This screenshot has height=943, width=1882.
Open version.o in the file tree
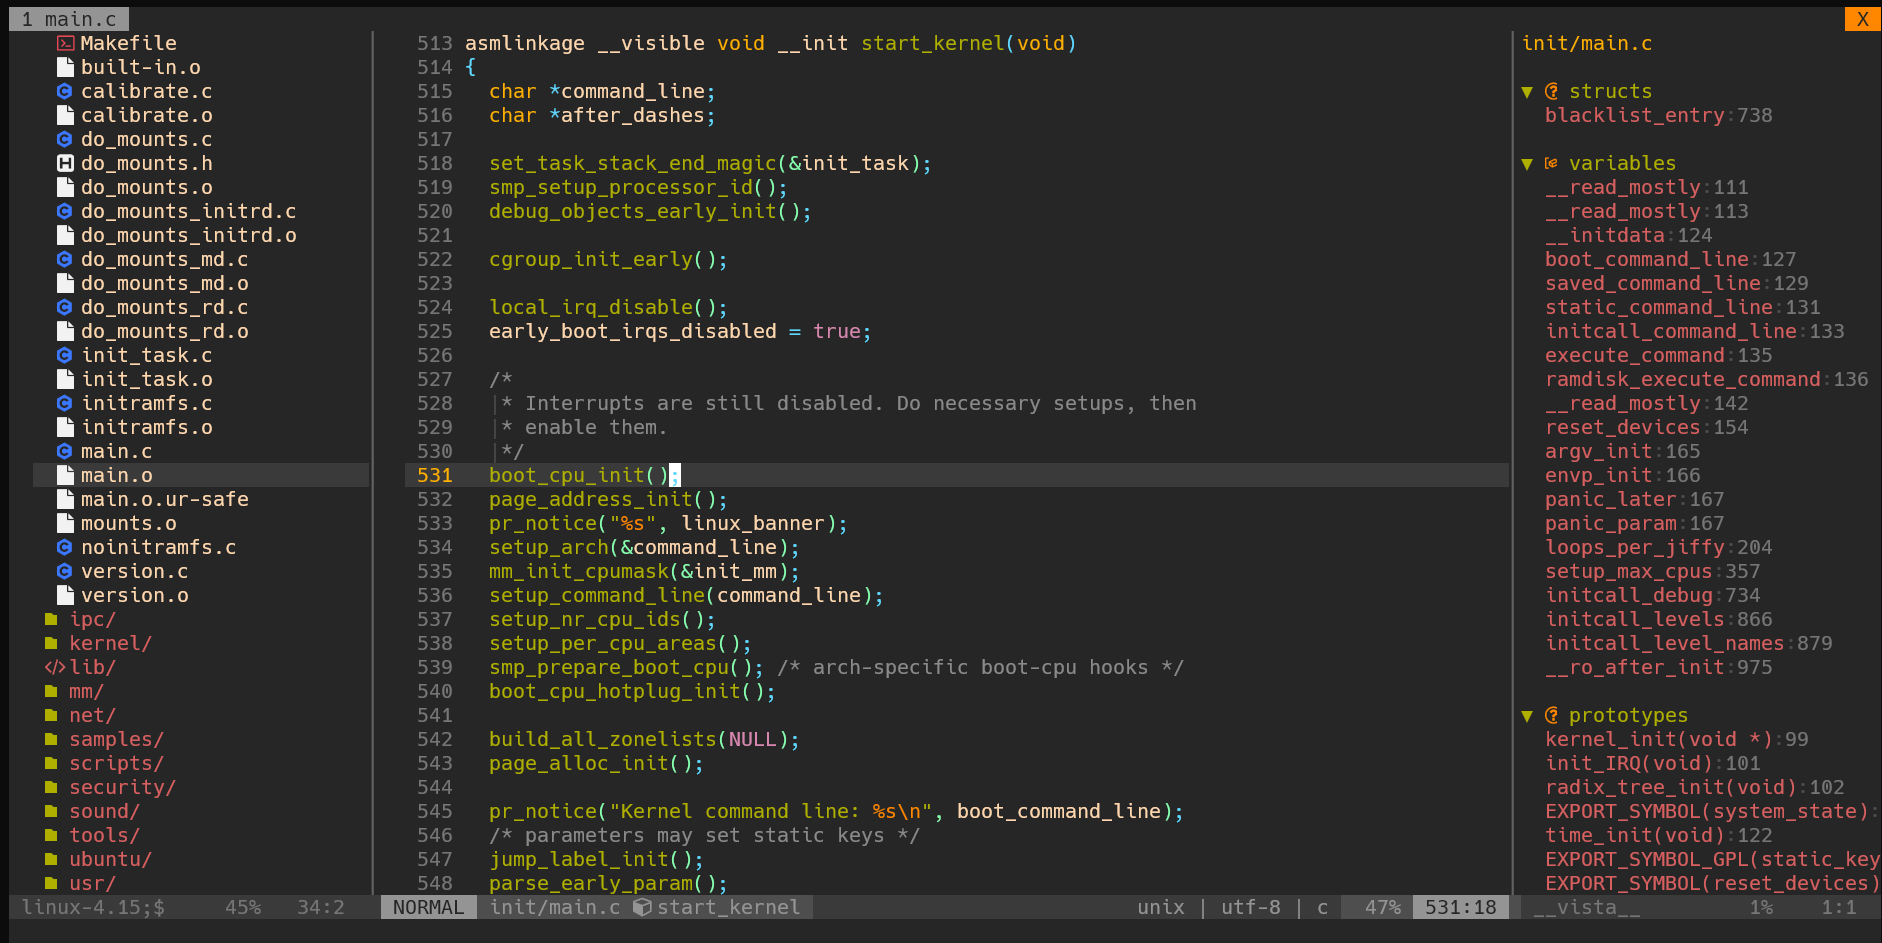(x=134, y=595)
